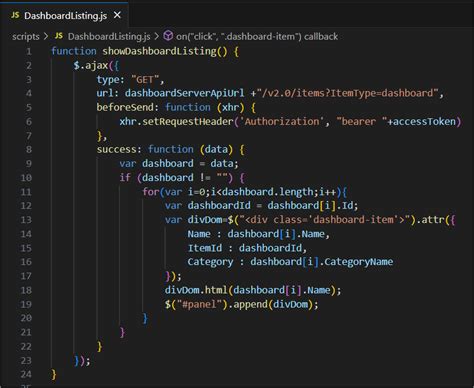Click the final closing brace on line 24
Screen dimensions: 474x388
pos(54,375)
